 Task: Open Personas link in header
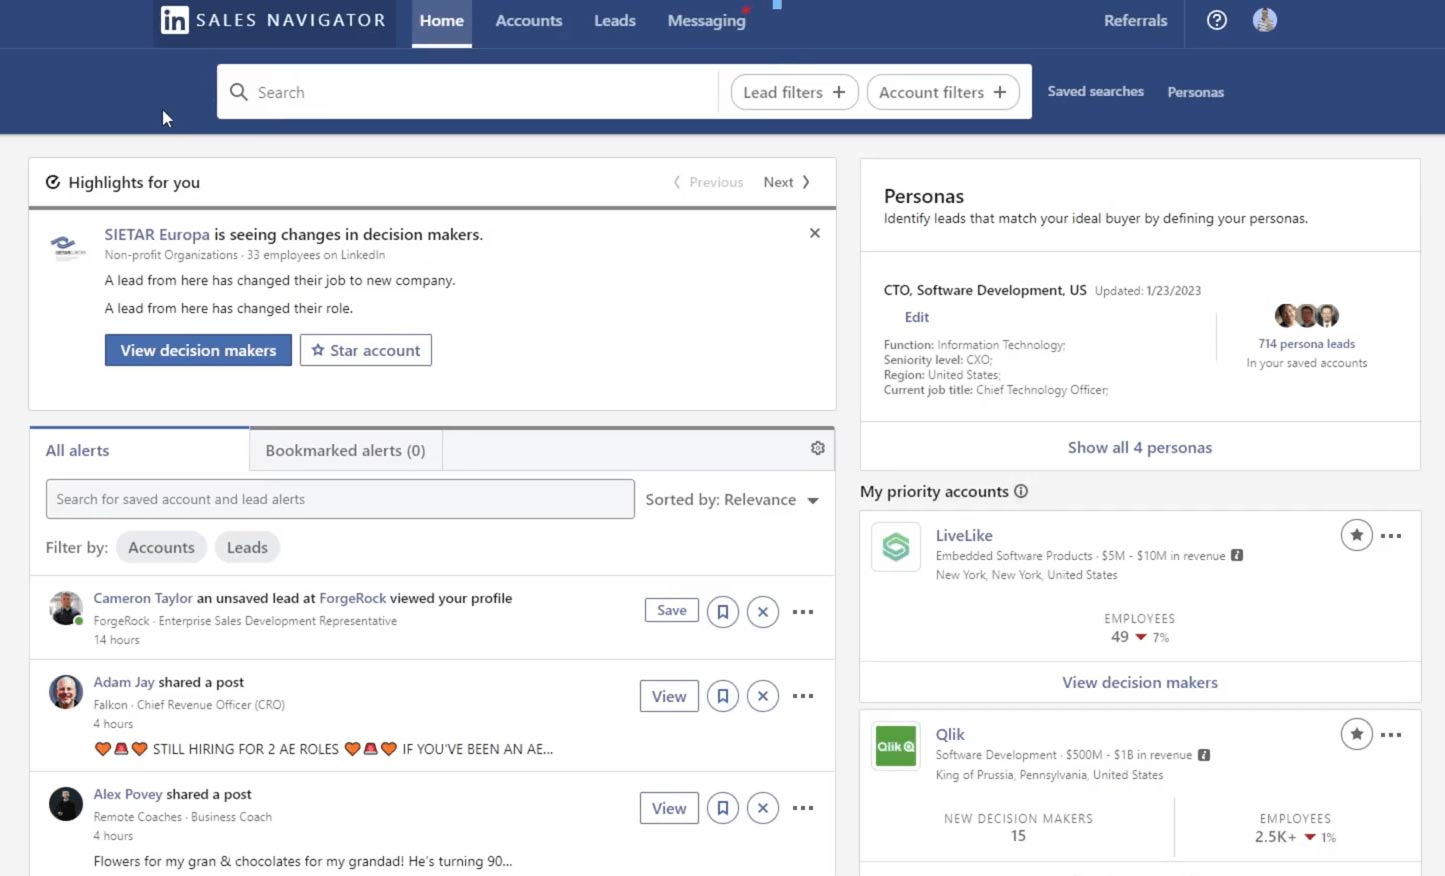(x=1195, y=92)
